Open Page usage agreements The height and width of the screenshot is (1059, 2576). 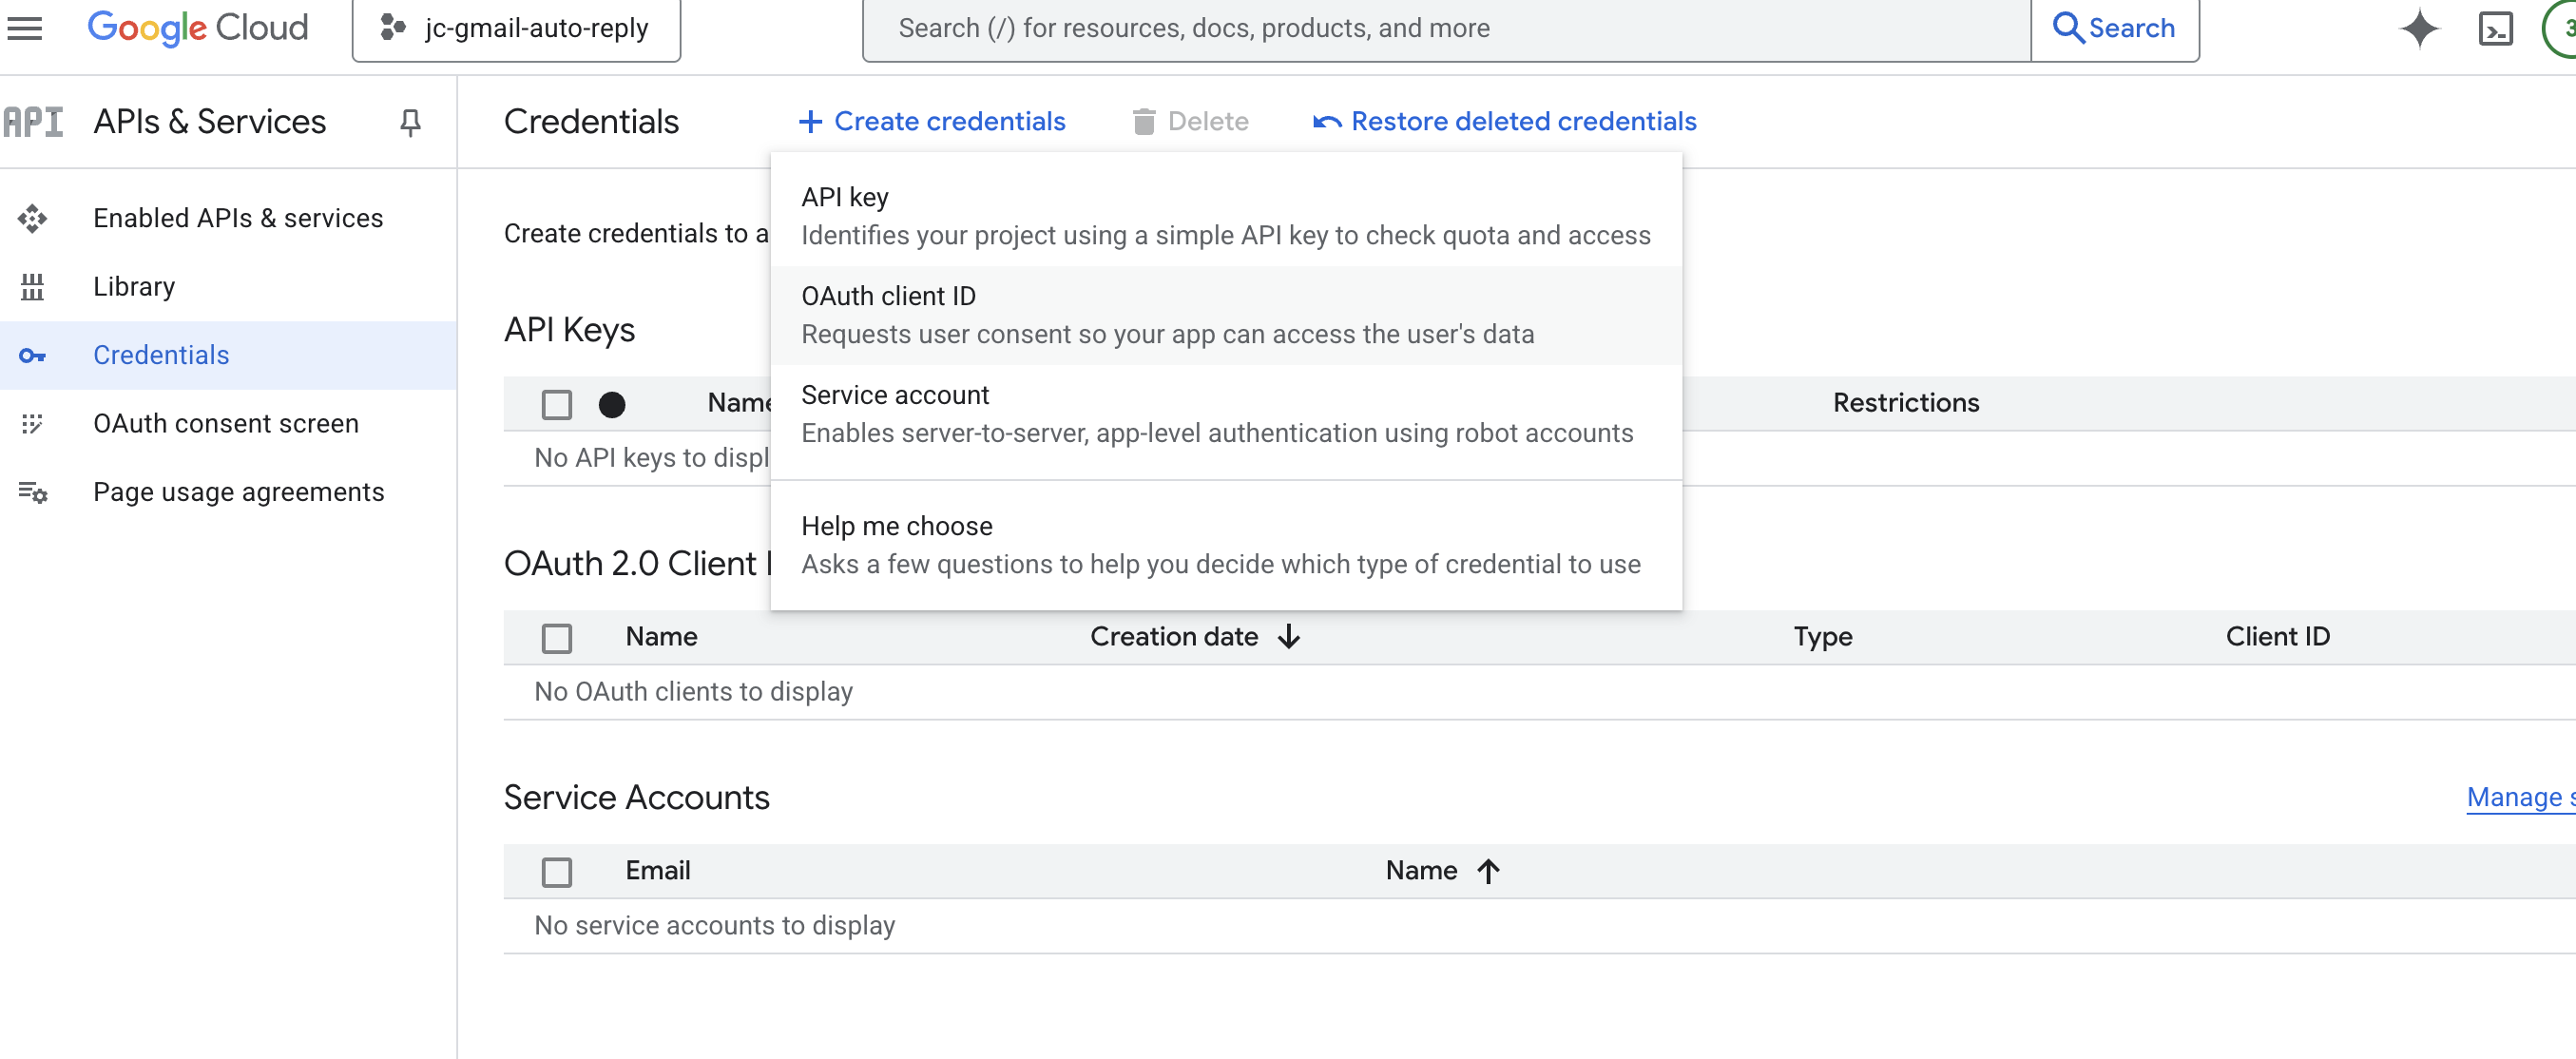228,492
